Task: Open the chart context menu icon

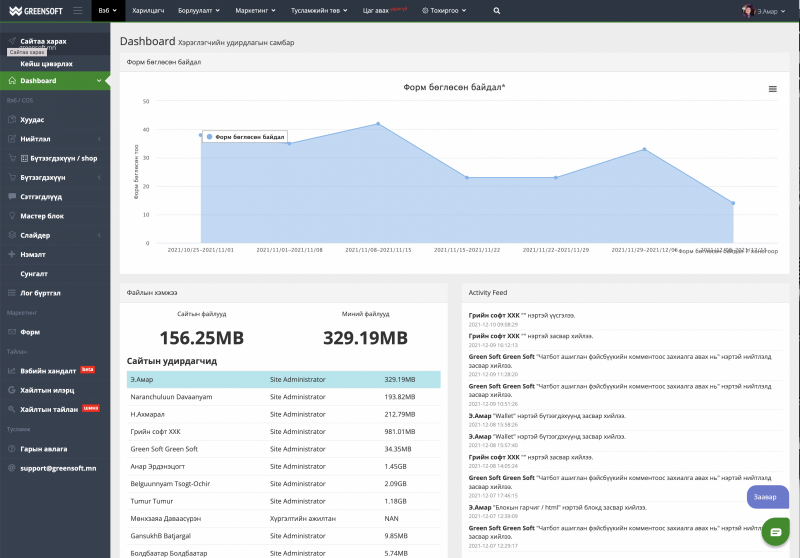Action: (x=772, y=89)
